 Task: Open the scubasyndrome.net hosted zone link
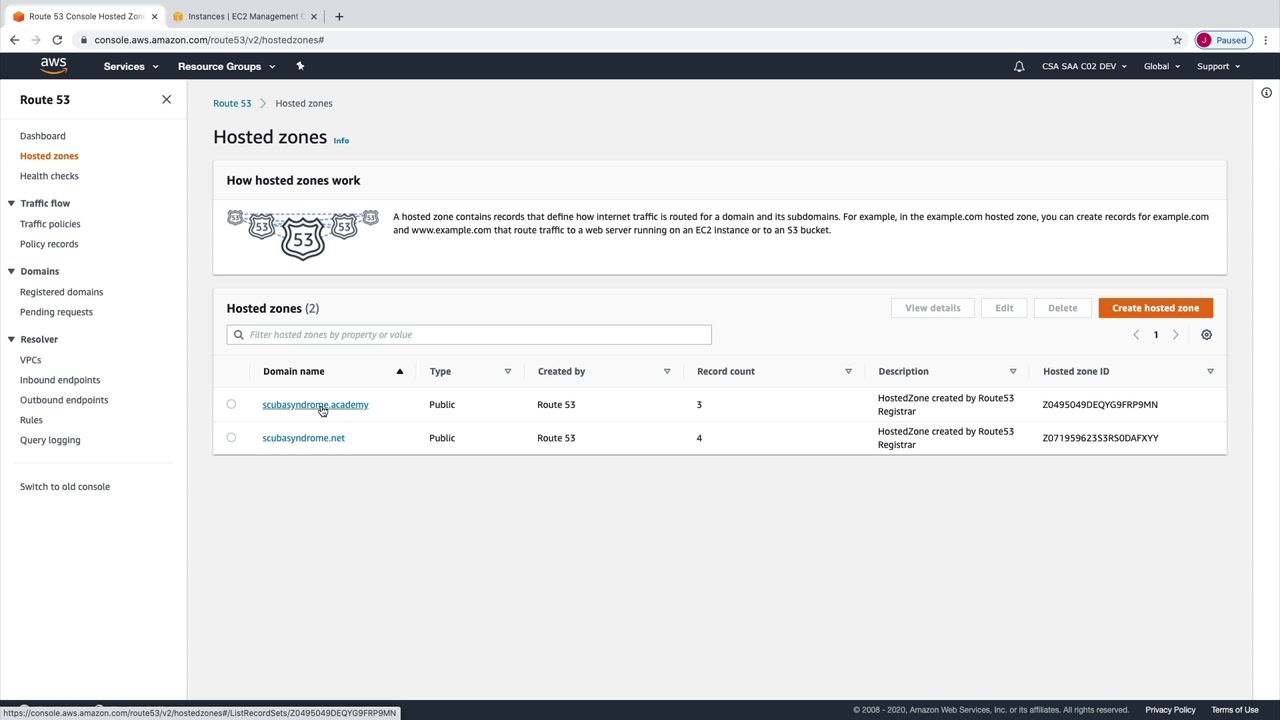click(x=303, y=438)
